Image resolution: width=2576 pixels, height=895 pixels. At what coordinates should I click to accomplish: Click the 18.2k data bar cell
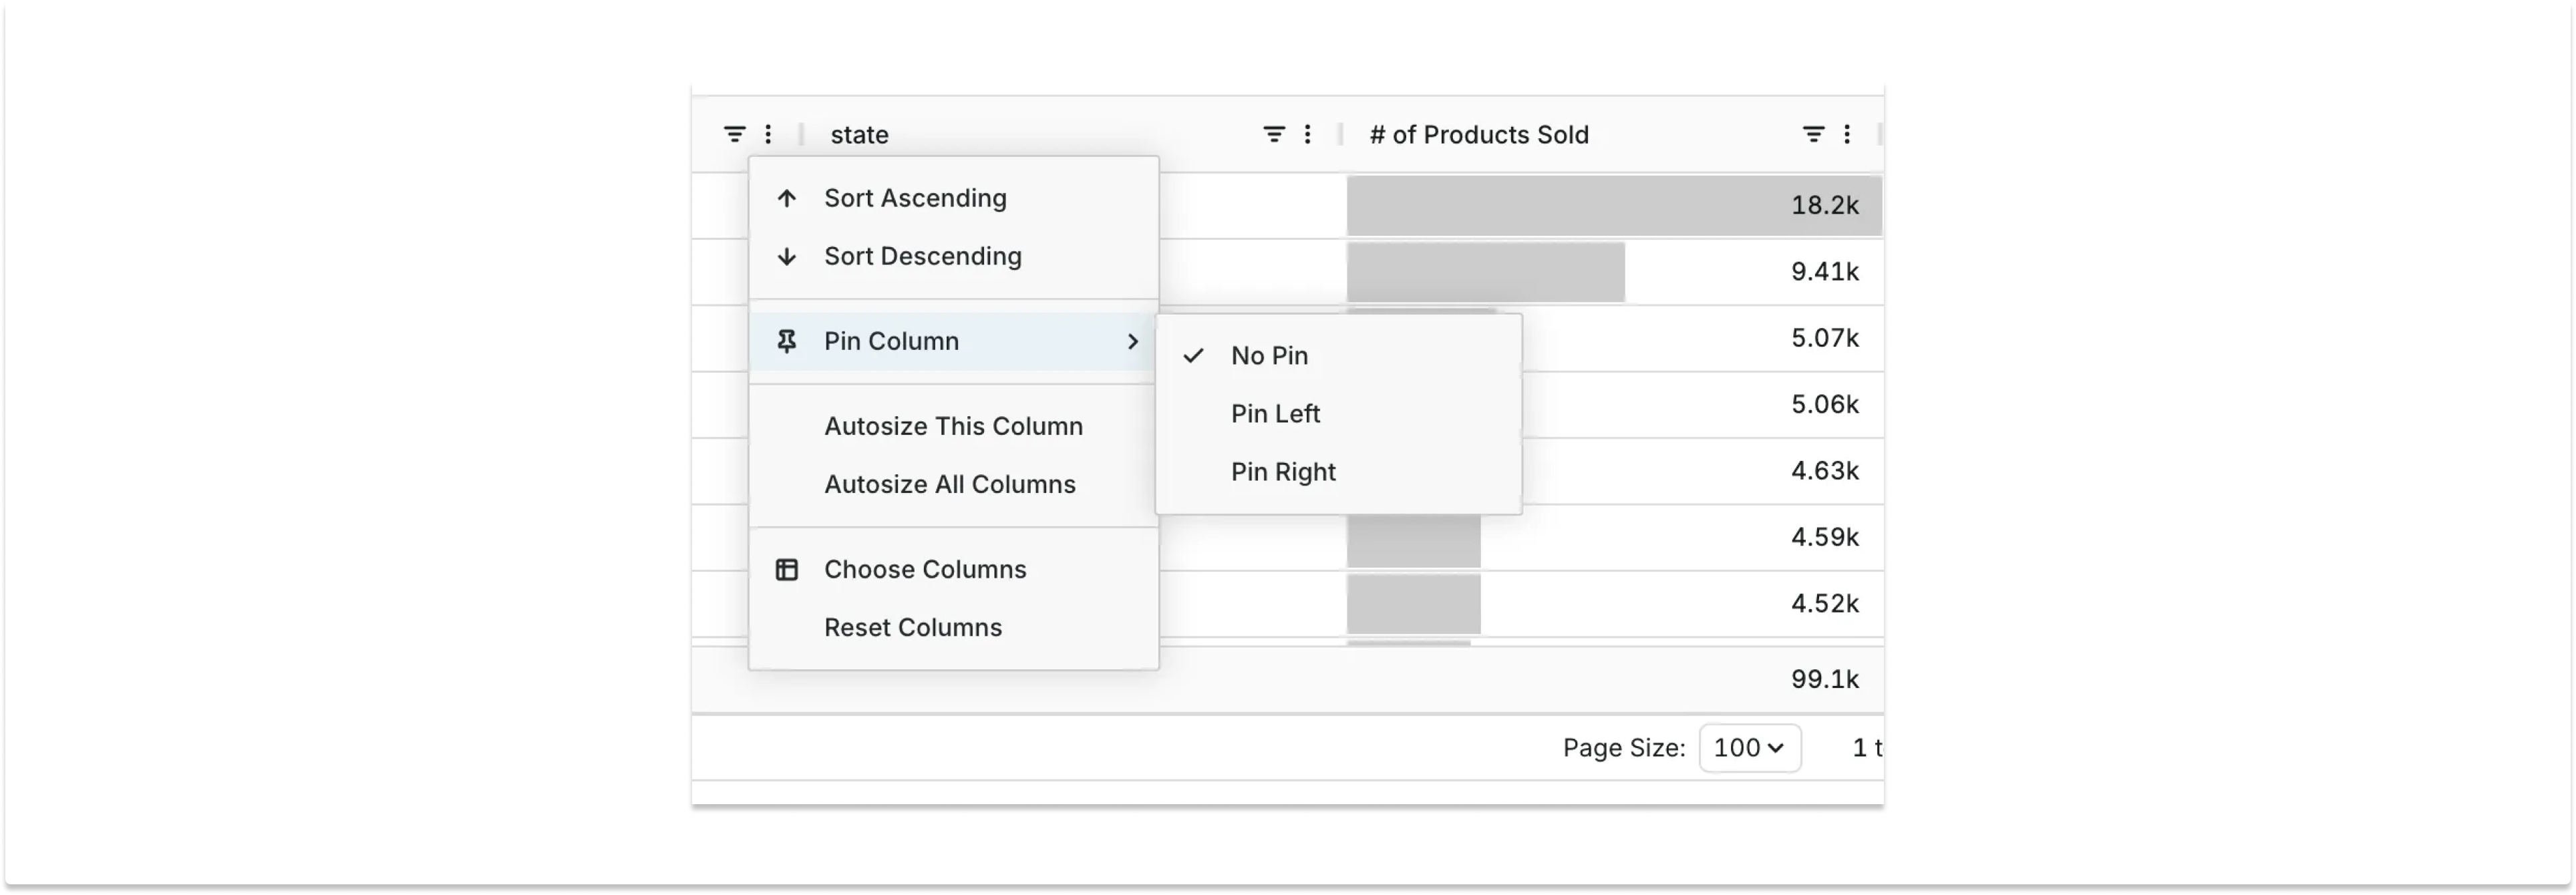pos(1614,206)
